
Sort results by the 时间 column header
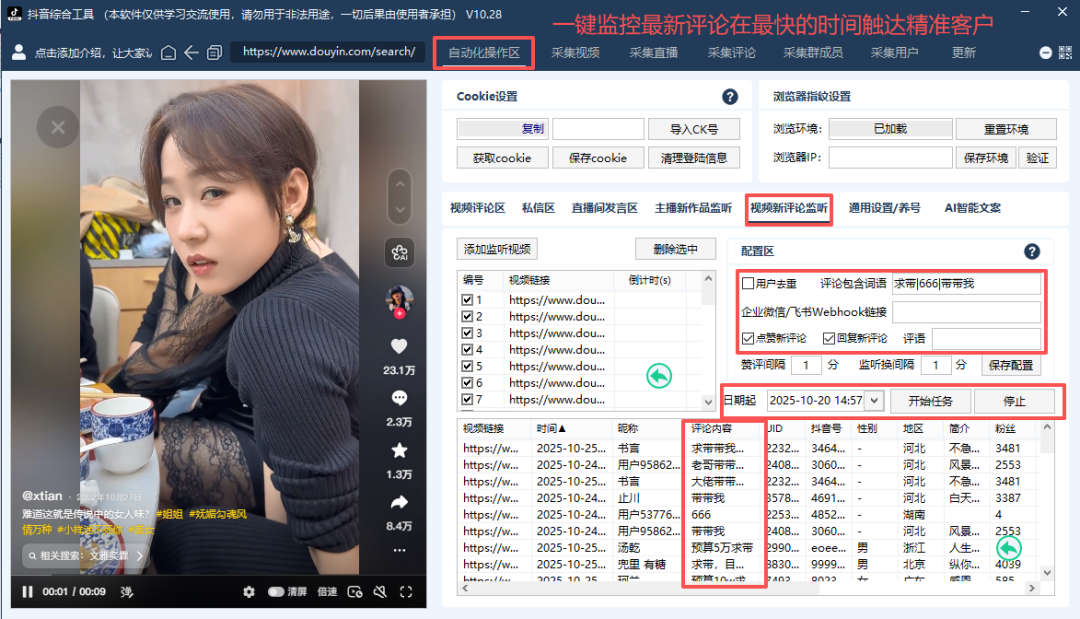pyautogui.click(x=571, y=428)
